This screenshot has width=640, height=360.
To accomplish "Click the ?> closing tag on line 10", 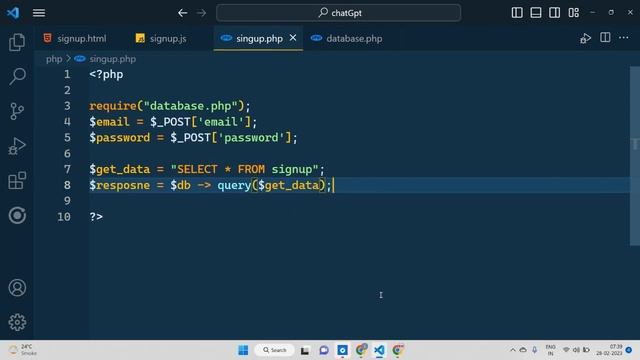I will [96, 217].
